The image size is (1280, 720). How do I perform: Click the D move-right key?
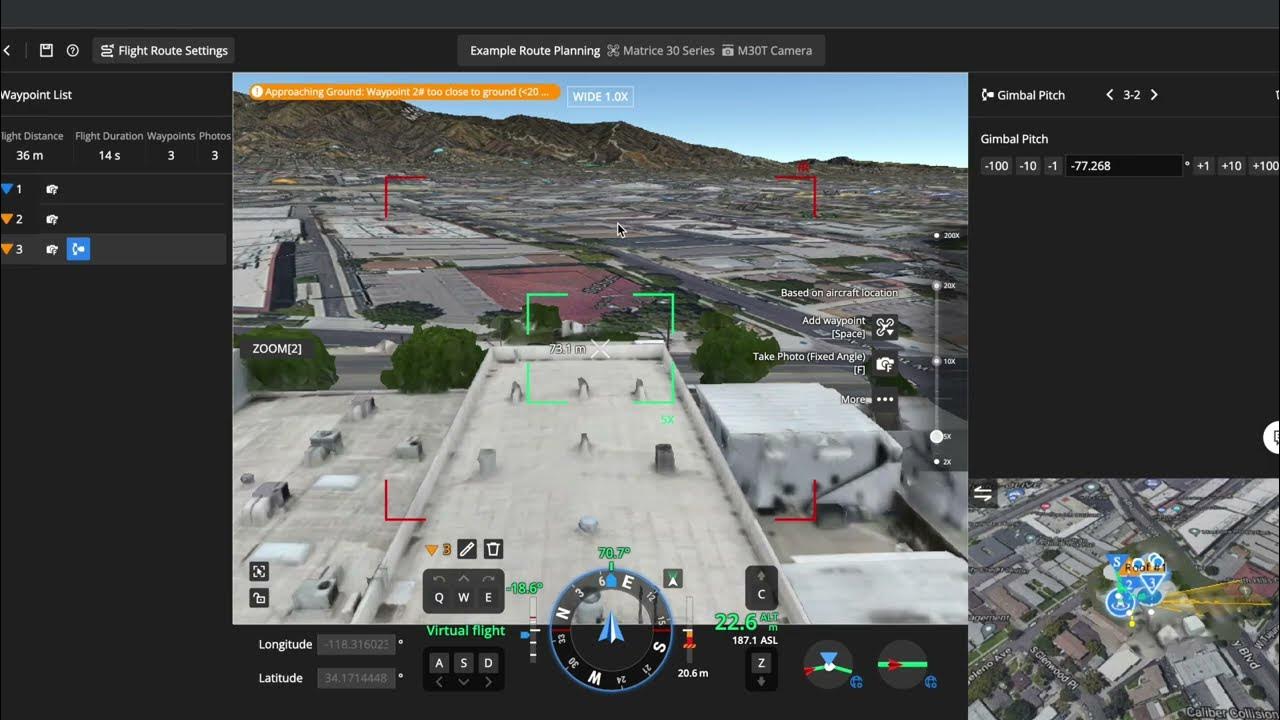[x=489, y=663]
